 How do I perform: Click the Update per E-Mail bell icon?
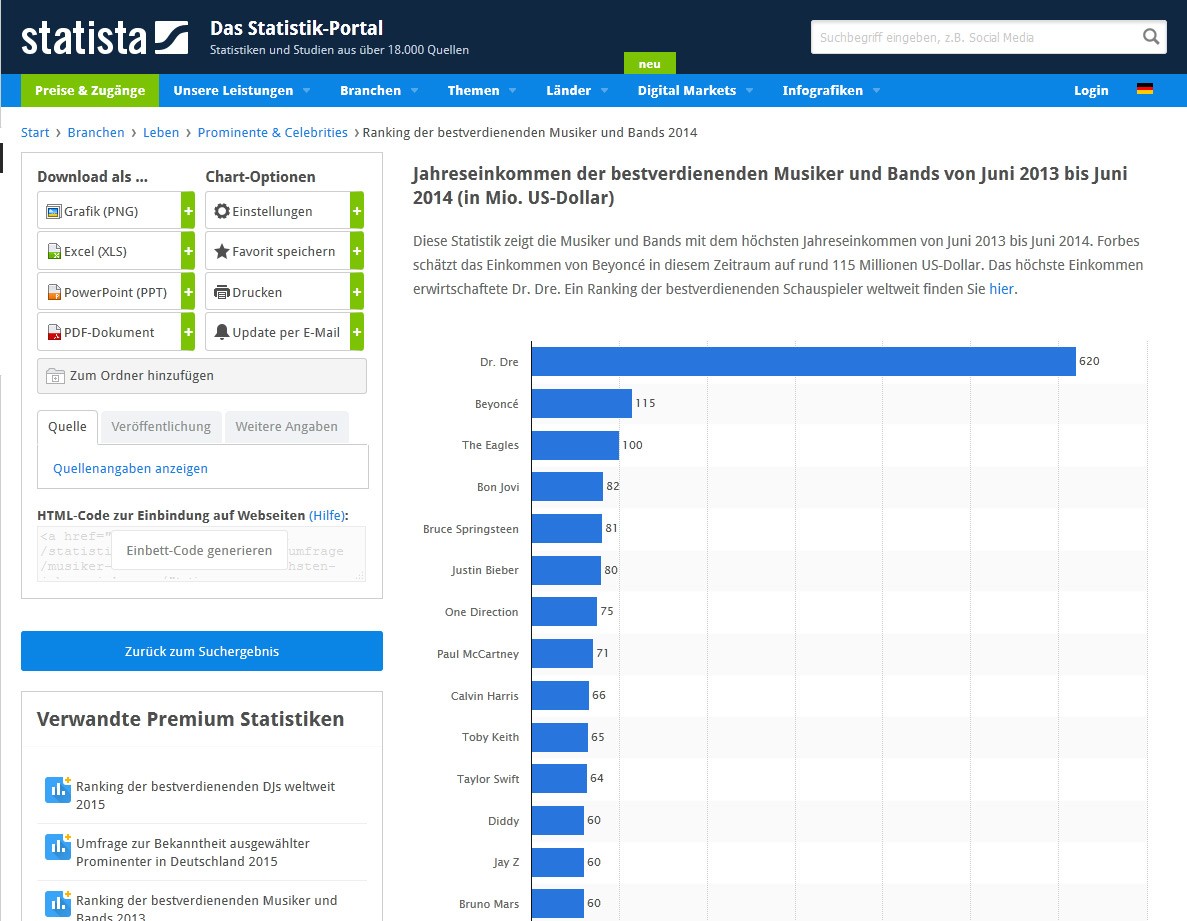pyautogui.click(x=222, y=332)
